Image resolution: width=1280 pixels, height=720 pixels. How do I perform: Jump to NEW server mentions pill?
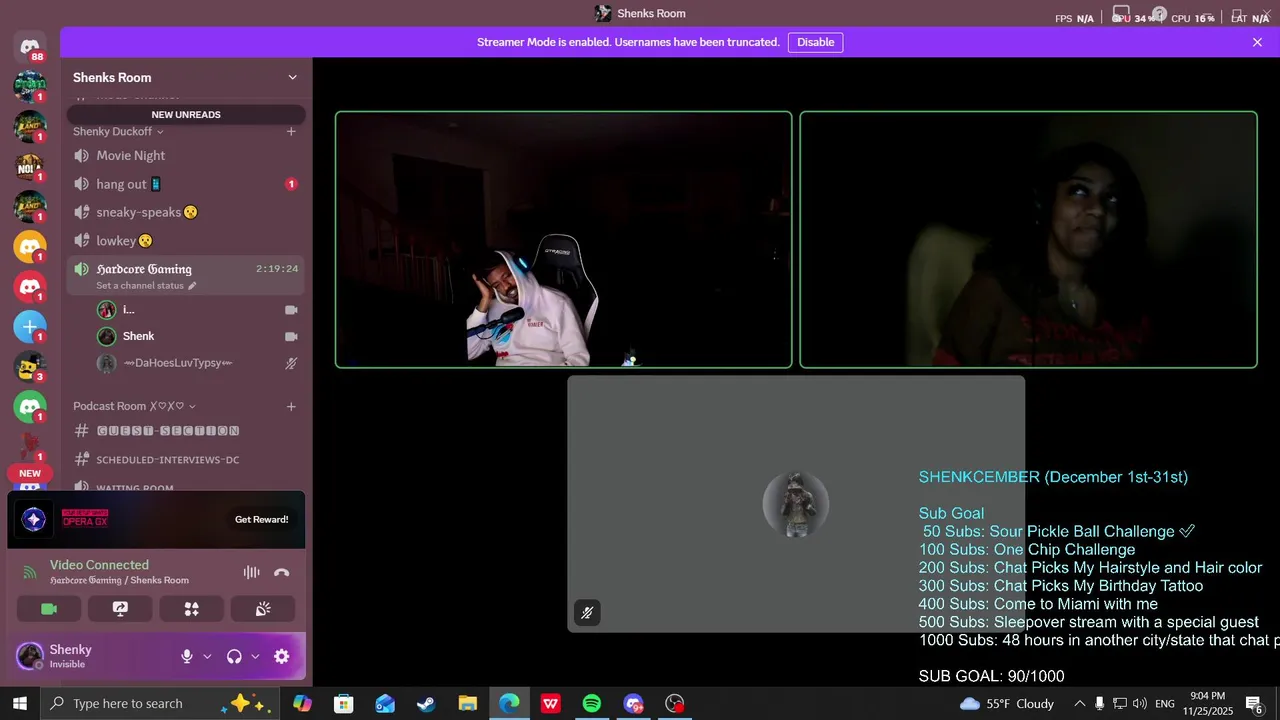[30, 474]
